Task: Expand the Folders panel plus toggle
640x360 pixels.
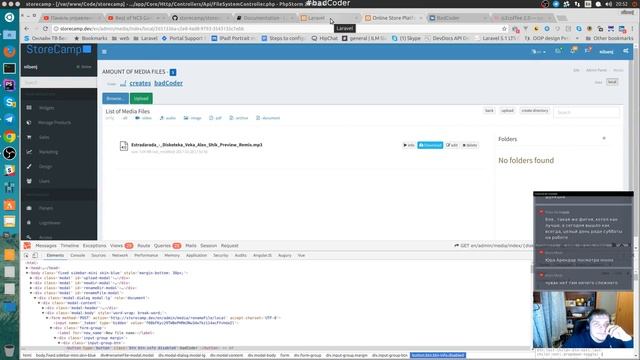Action: click(604, 139)
